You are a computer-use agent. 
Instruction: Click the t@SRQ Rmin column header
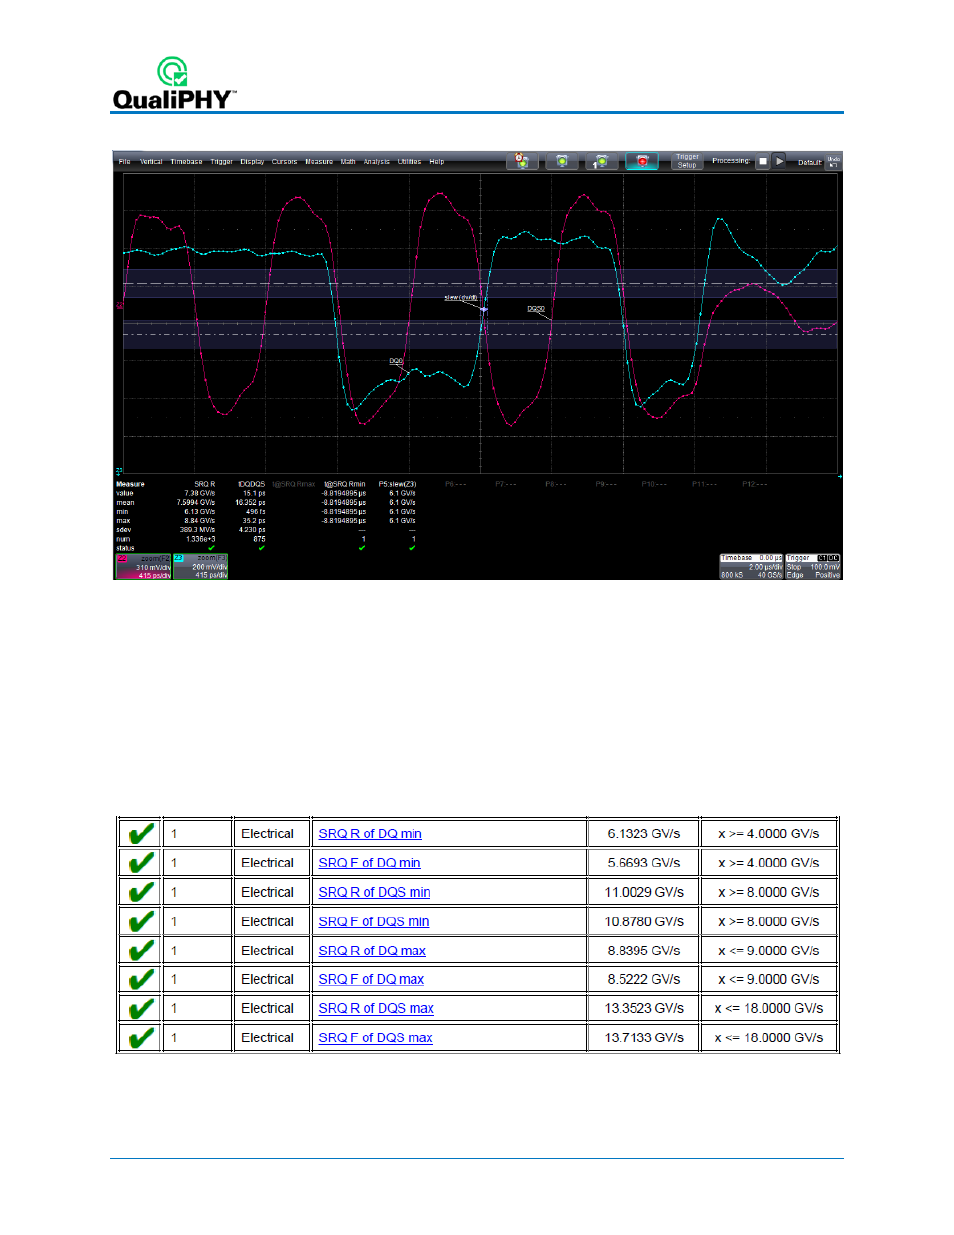[345, 484]
